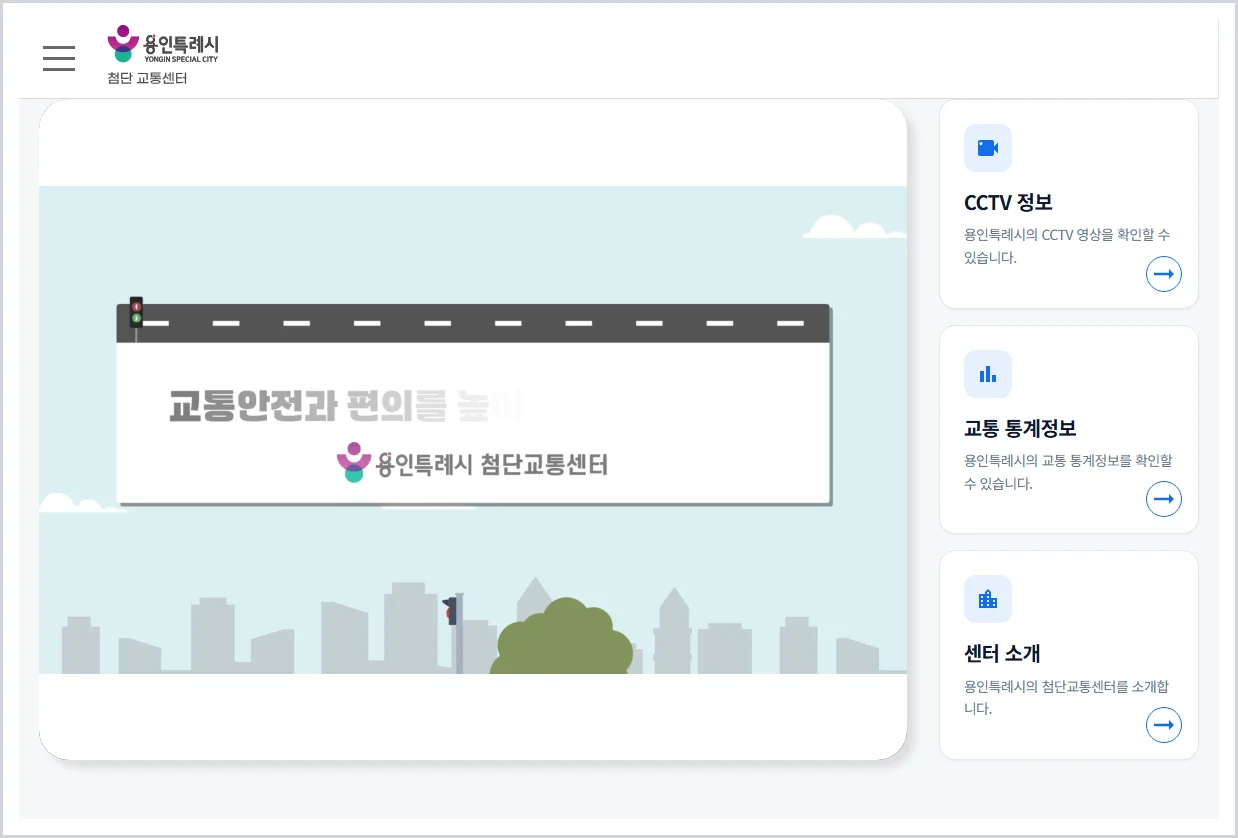Click the Yongin Special City logo
Image resolution: width=1238 pixels, height=838 pixels.
(x=162, y=44)
